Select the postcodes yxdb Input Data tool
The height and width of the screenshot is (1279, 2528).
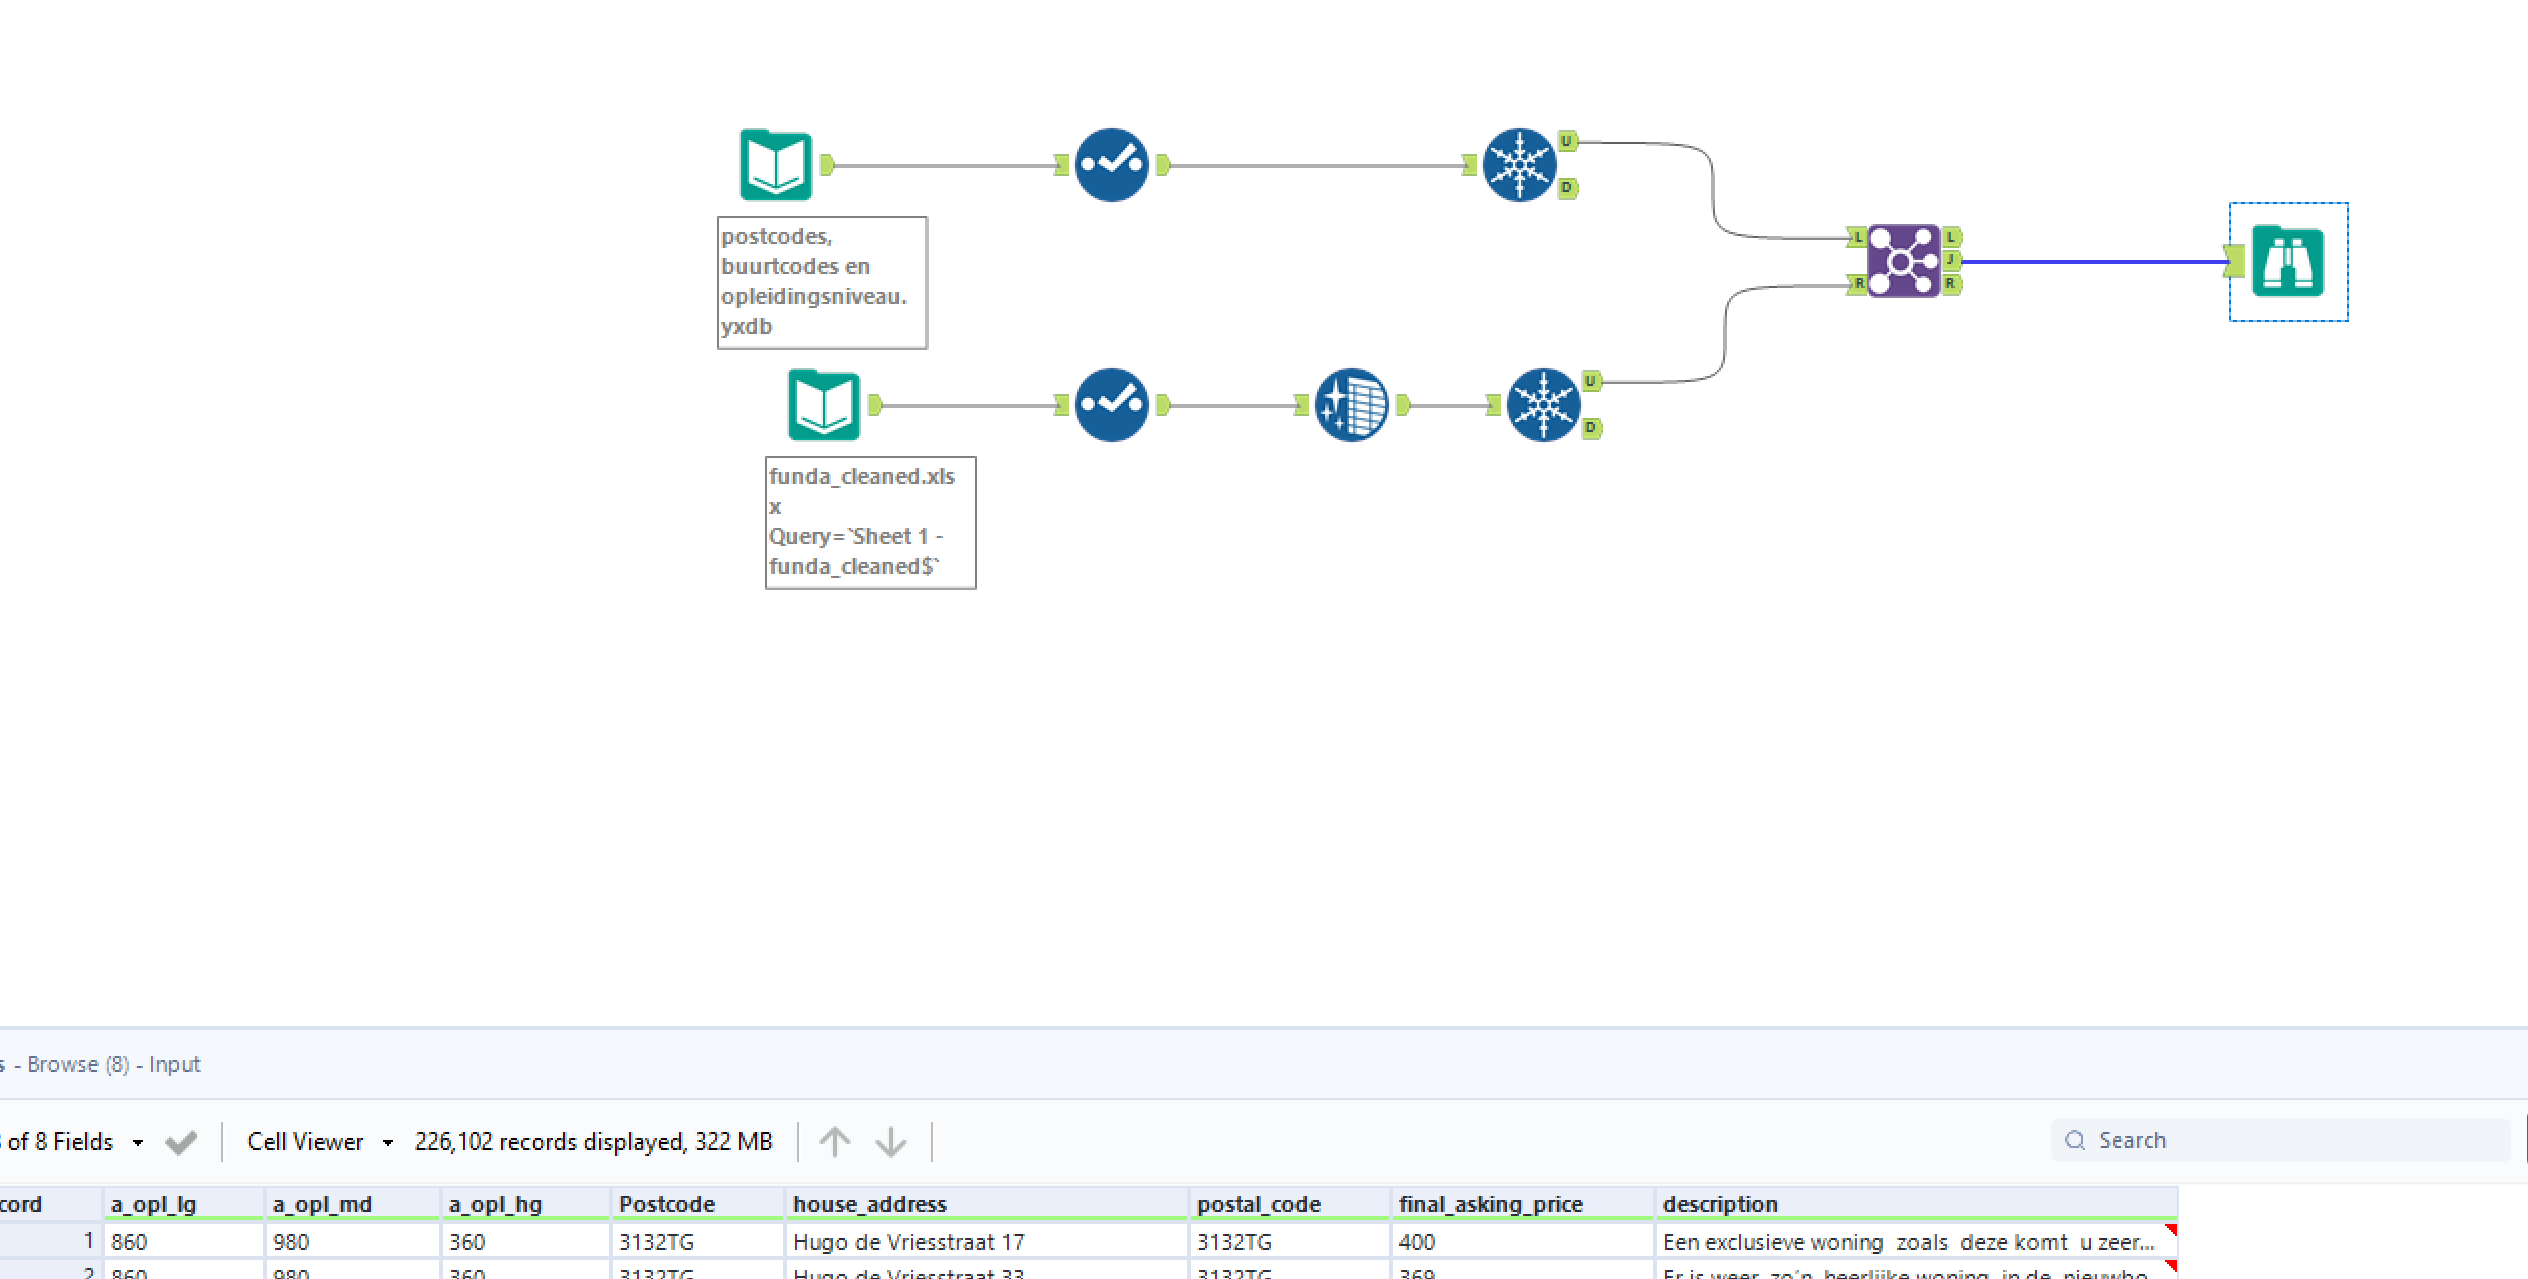(776, 165)
